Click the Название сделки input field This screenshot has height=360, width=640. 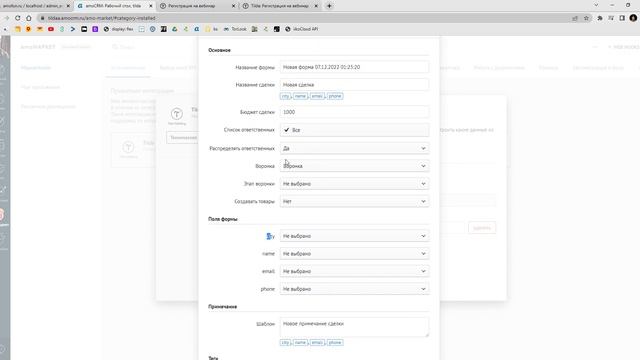coord(354,84)
